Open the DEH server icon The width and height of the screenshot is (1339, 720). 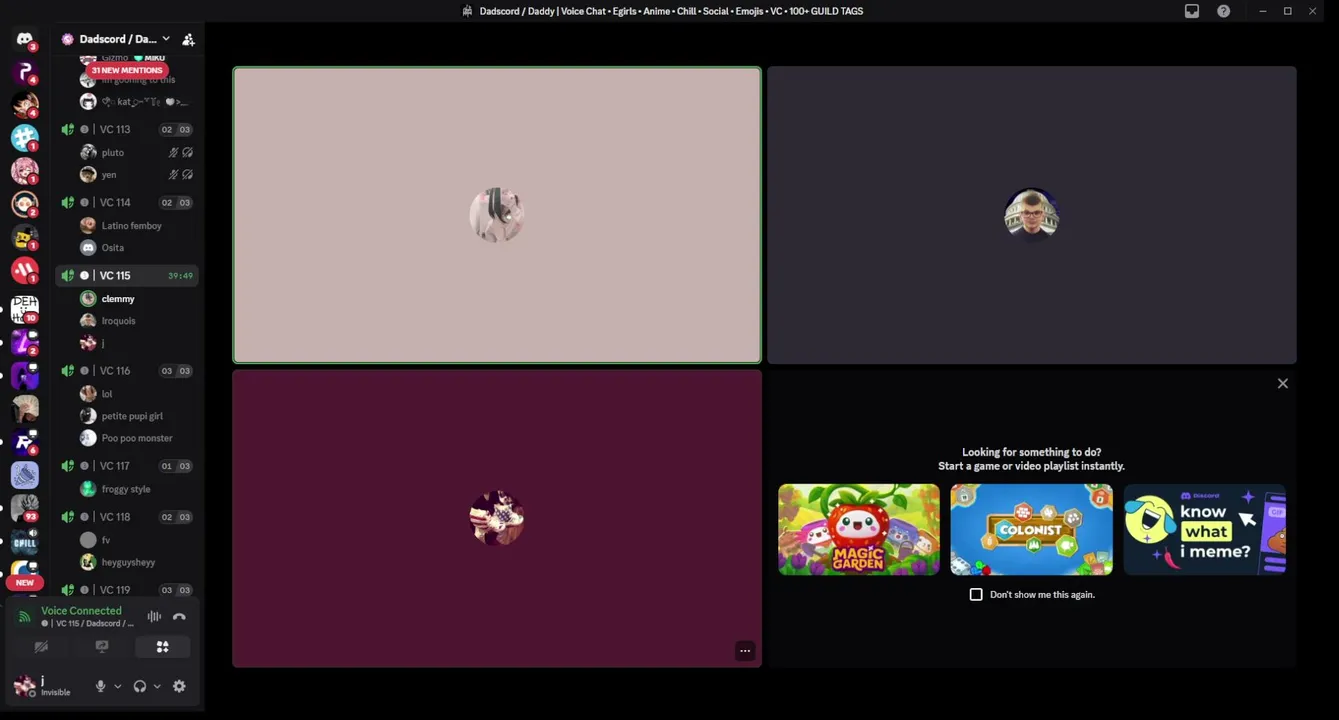click(x=24, y=308)
